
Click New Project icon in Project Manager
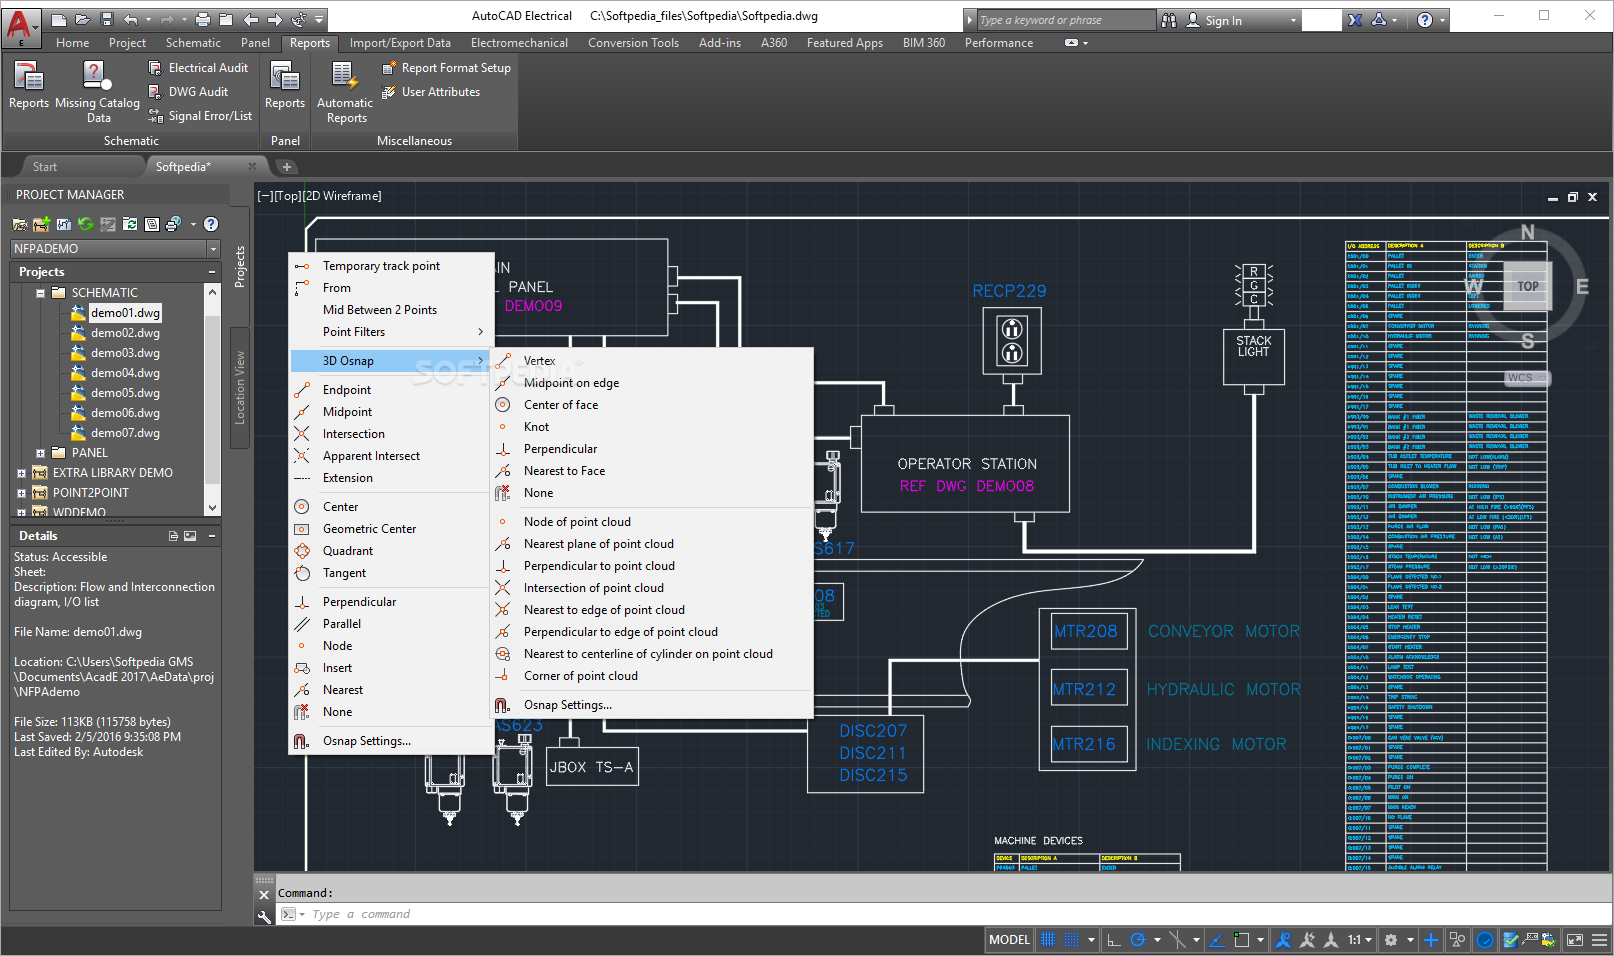pos(41,224)
